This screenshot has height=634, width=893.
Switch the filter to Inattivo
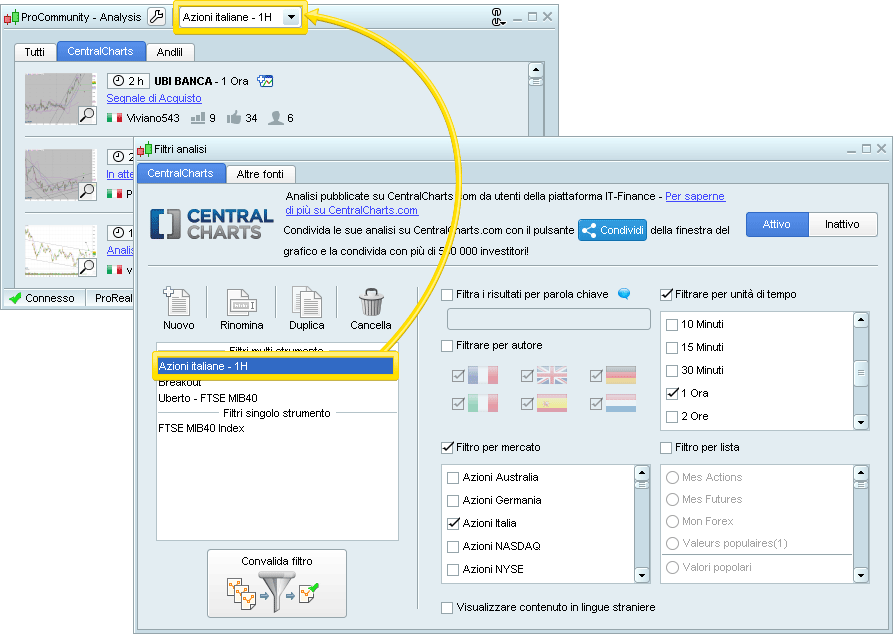(842, 224)
